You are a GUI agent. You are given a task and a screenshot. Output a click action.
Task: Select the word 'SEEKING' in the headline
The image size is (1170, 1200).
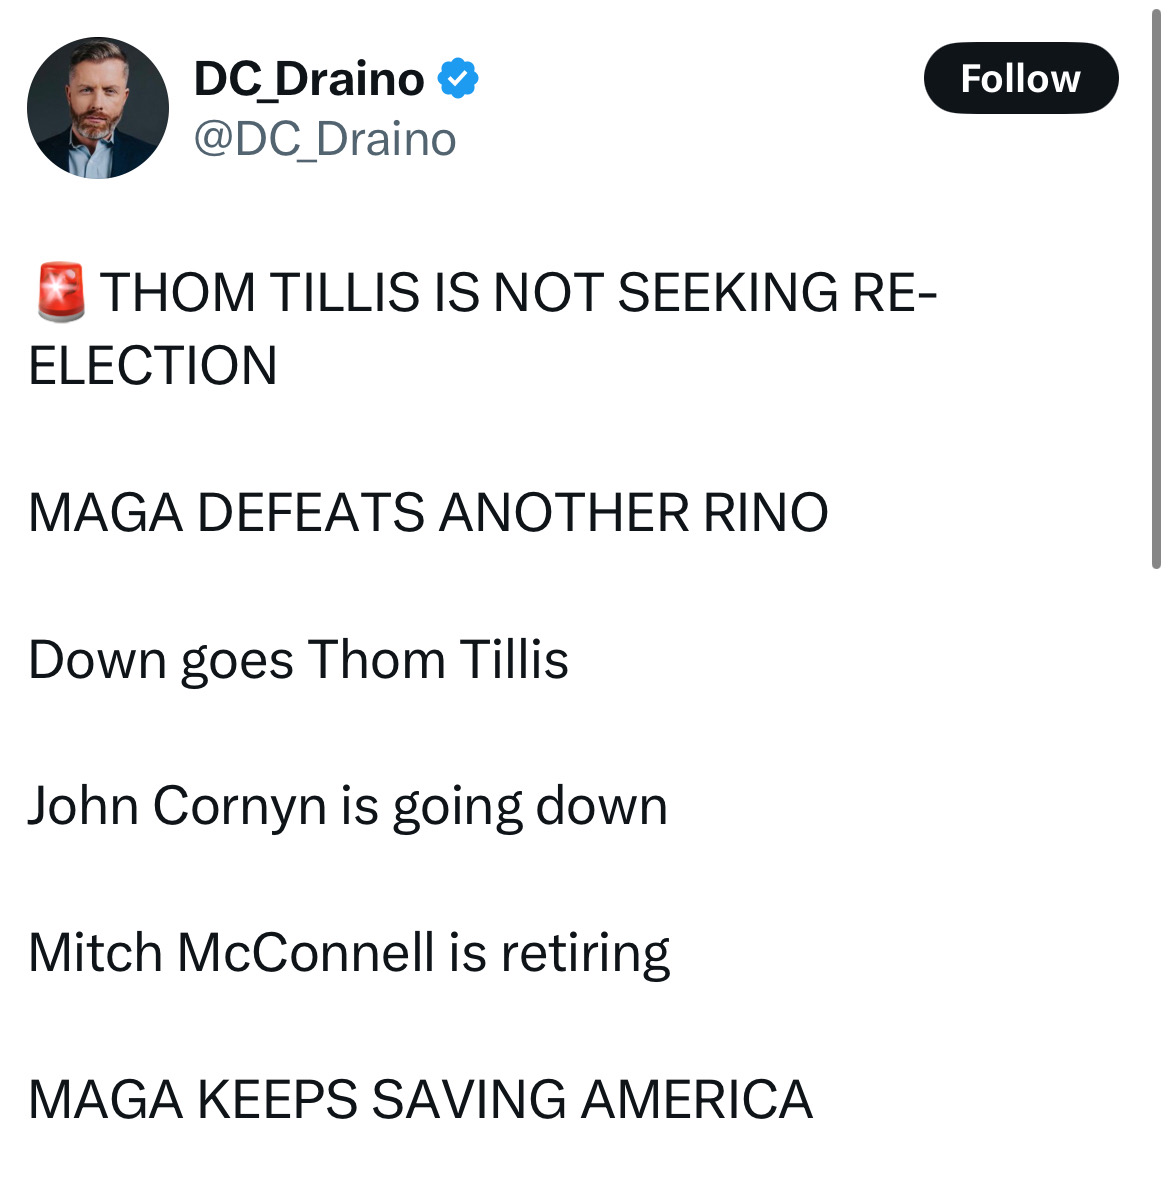click(727, 293)
